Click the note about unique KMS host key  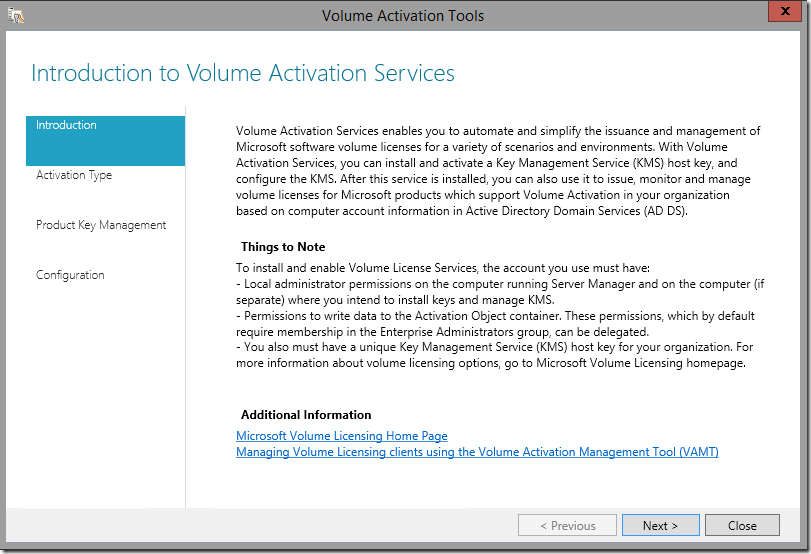(494, 355)
